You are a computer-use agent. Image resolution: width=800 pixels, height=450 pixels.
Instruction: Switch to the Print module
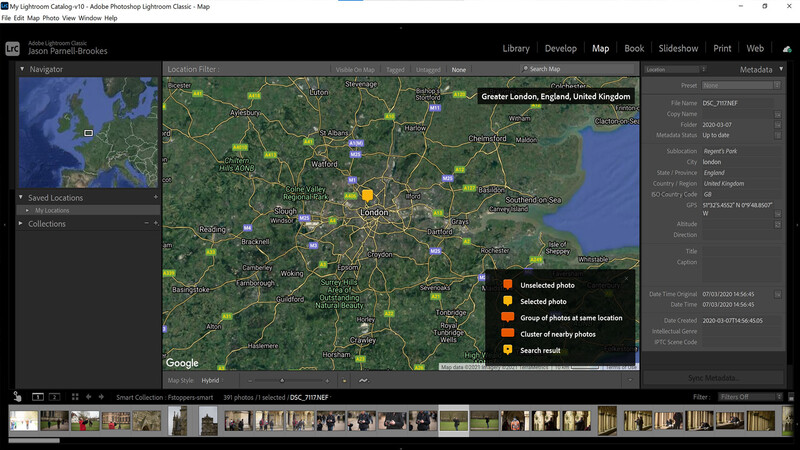[722, 48]
